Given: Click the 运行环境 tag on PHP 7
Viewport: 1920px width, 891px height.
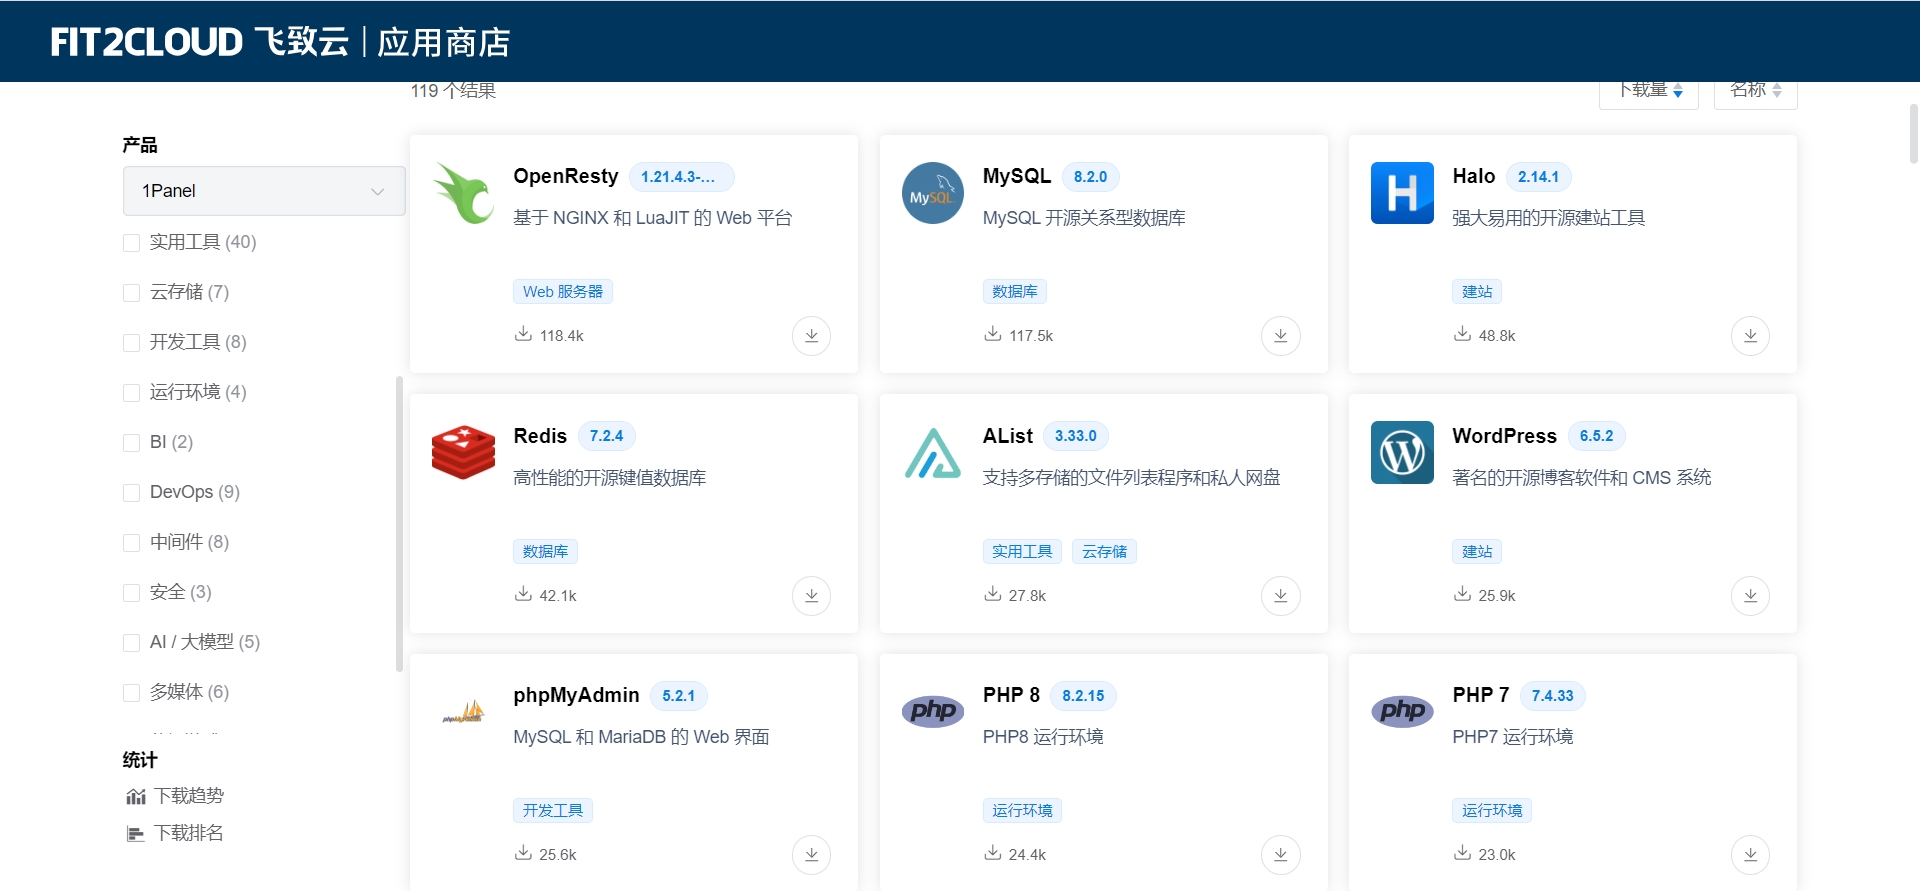Looking at the screenshot, I should tap(1492, 811).
